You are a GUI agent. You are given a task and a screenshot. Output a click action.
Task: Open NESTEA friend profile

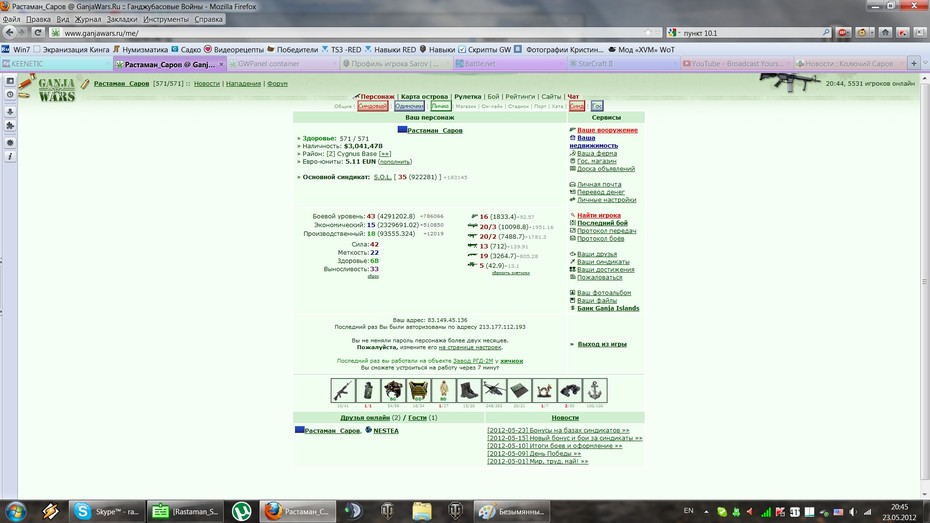386,430
